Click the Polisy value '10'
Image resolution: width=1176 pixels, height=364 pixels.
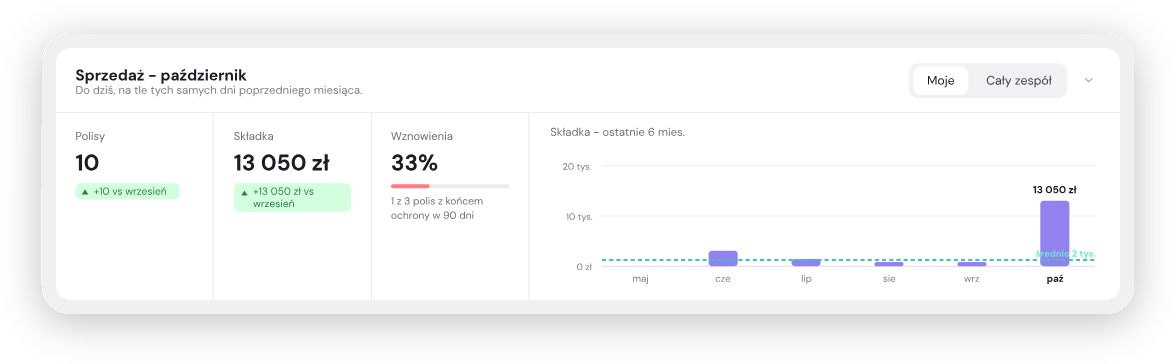(x=87, y=163)
